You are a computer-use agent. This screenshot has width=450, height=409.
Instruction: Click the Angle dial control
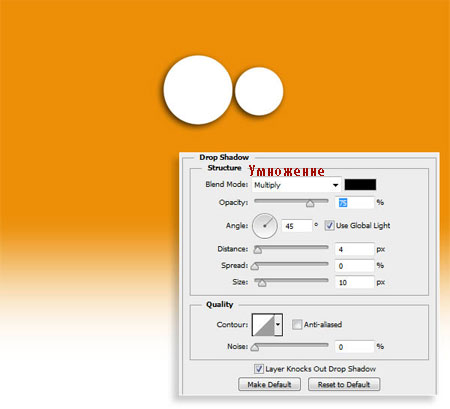[265, 226]
